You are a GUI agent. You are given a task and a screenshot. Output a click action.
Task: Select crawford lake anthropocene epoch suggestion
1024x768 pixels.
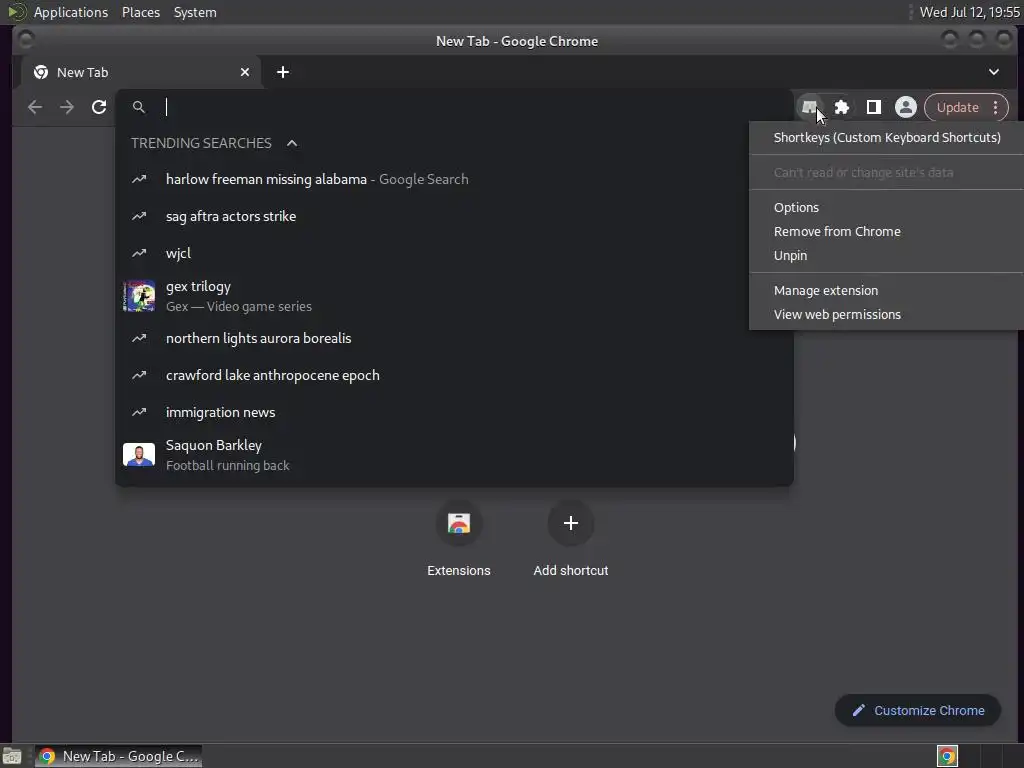pos(455,376)
